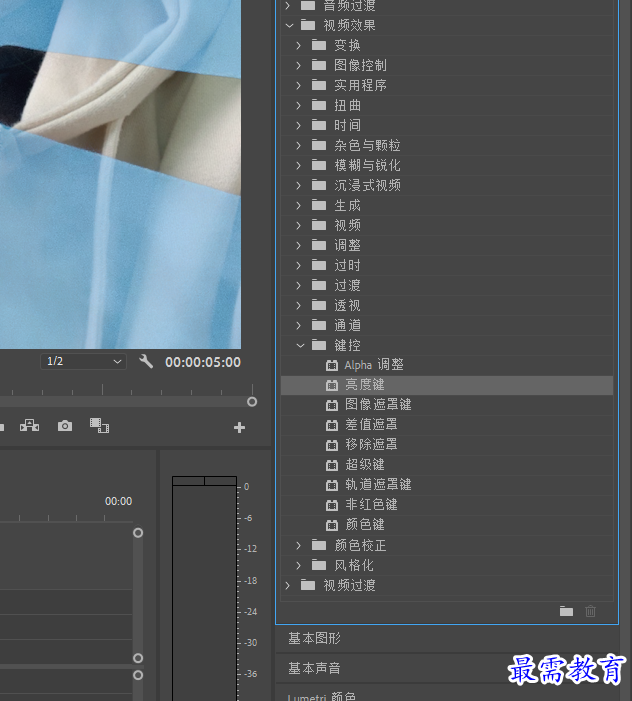Image resolution: width=632 pixels, height=701 pixels.
Task: Expand the 沉浸式视频 folder
Action: pyautogui.click(x=299, y=185)
